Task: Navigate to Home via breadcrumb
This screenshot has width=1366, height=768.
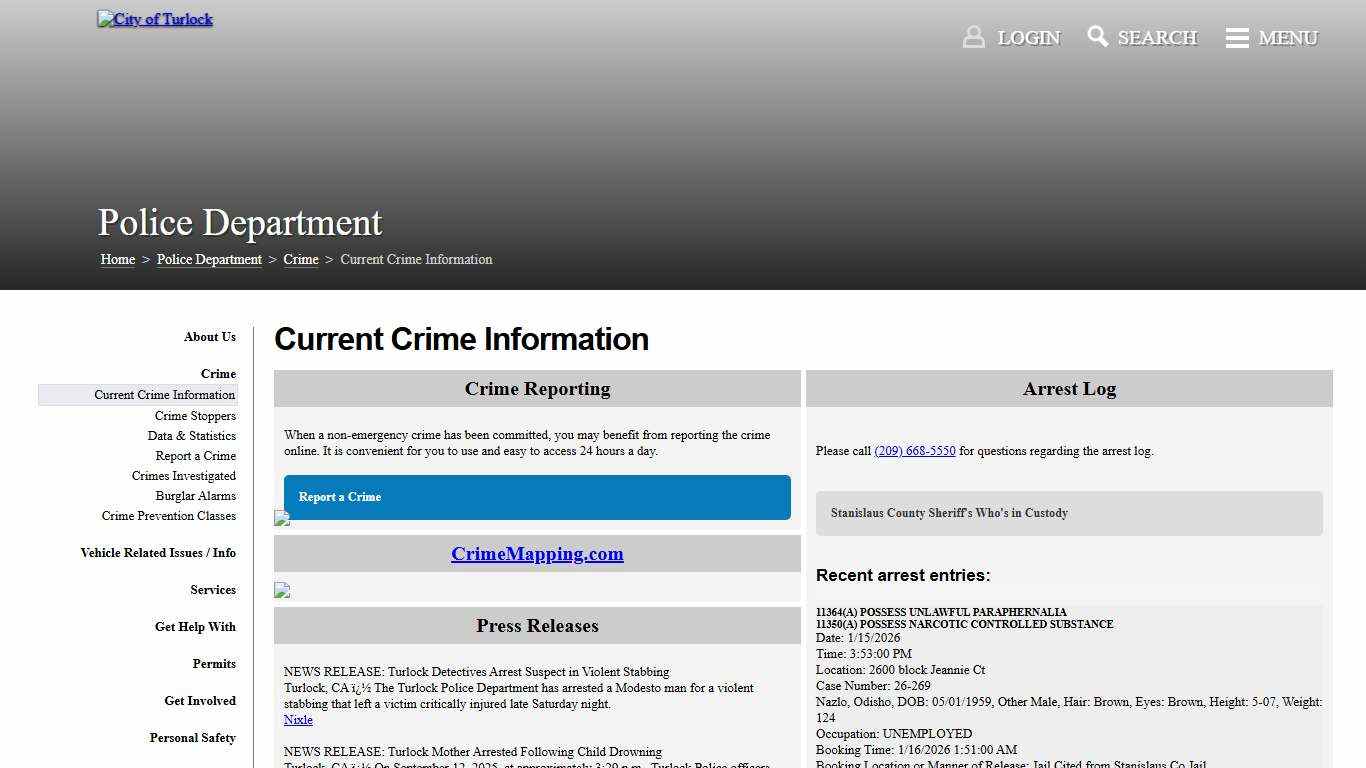Action: 117,259
